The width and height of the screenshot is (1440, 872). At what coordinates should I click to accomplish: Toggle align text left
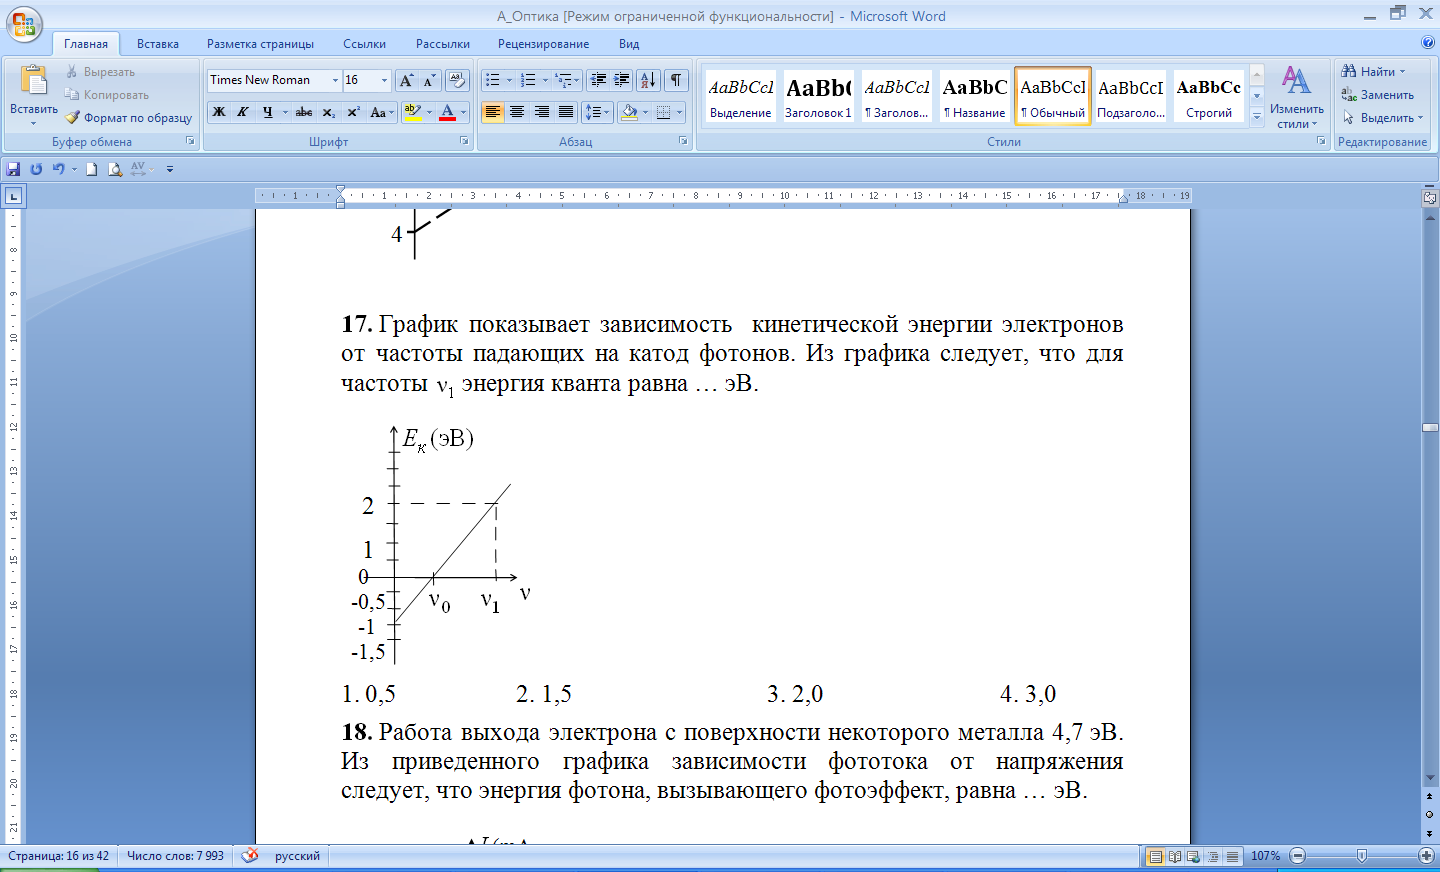pos(493,112)
